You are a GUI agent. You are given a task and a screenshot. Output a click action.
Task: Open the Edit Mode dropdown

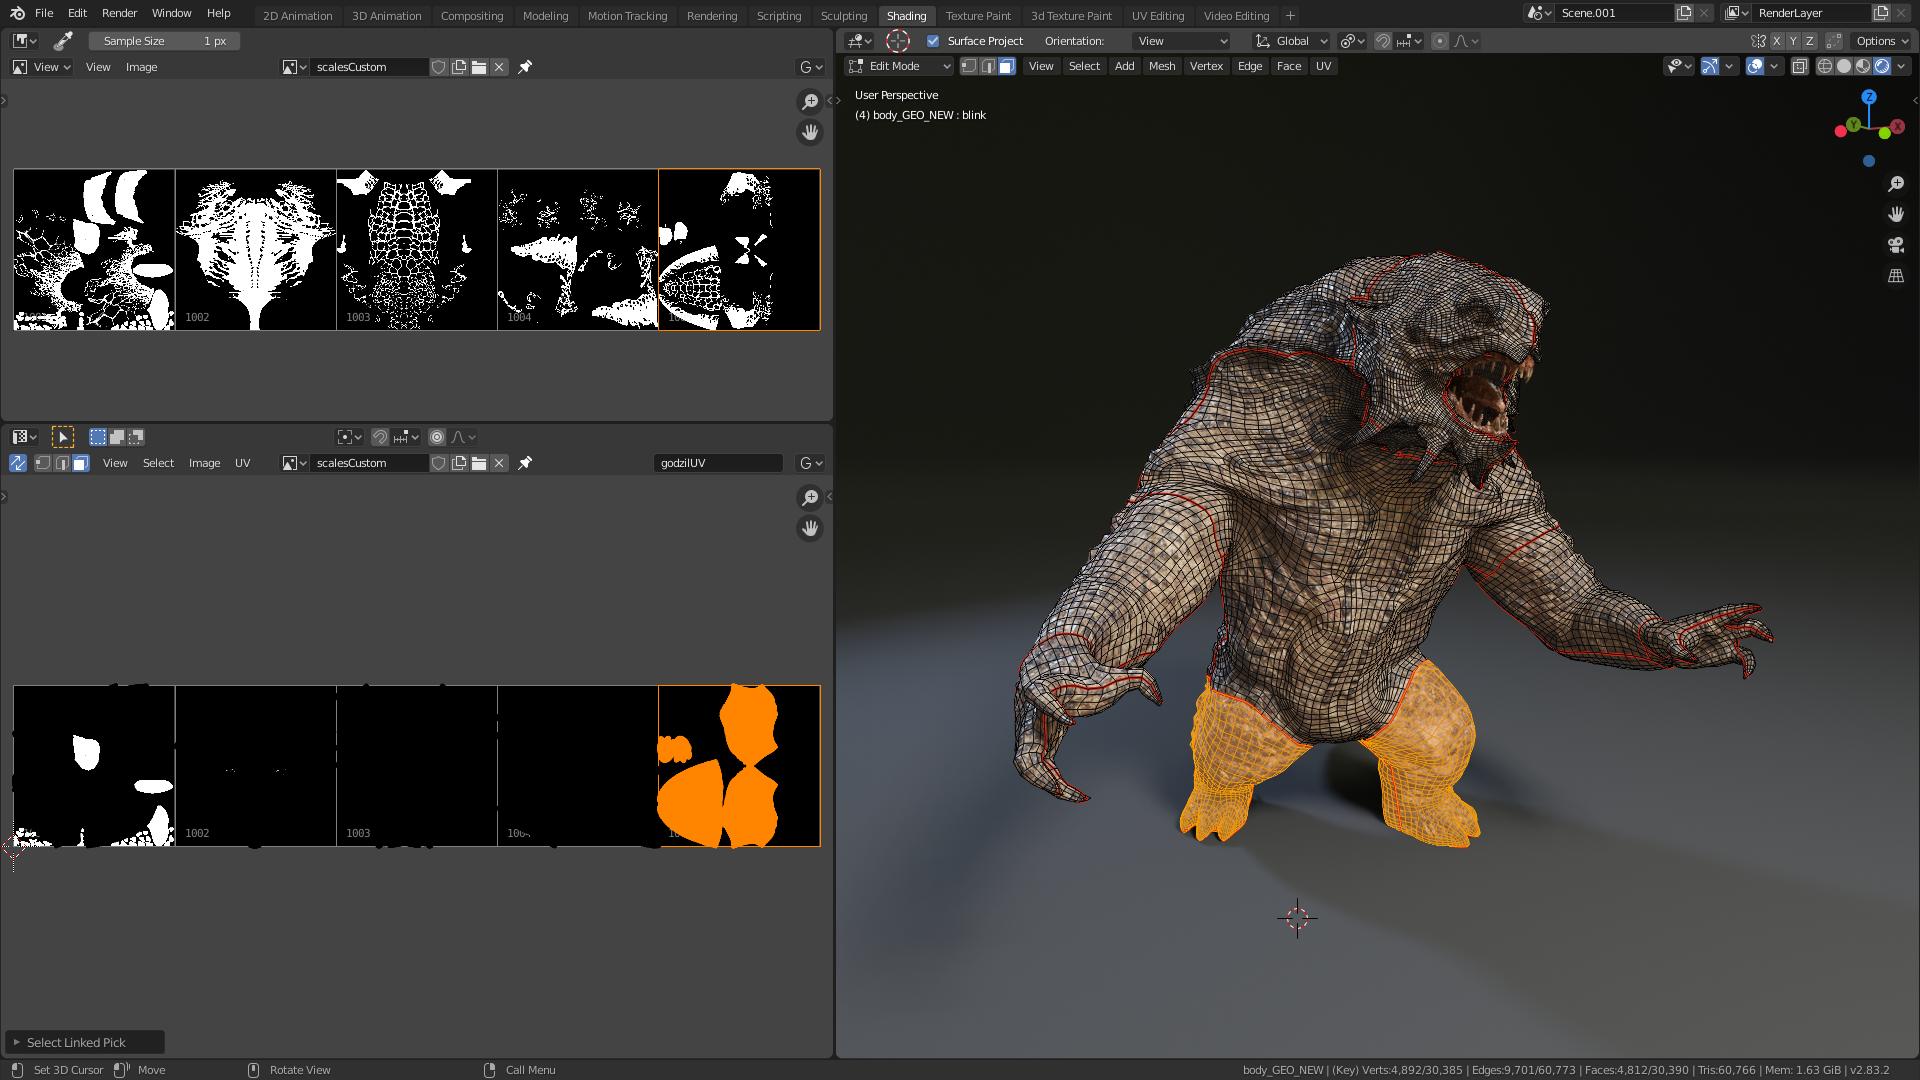[x=899, y=66]
